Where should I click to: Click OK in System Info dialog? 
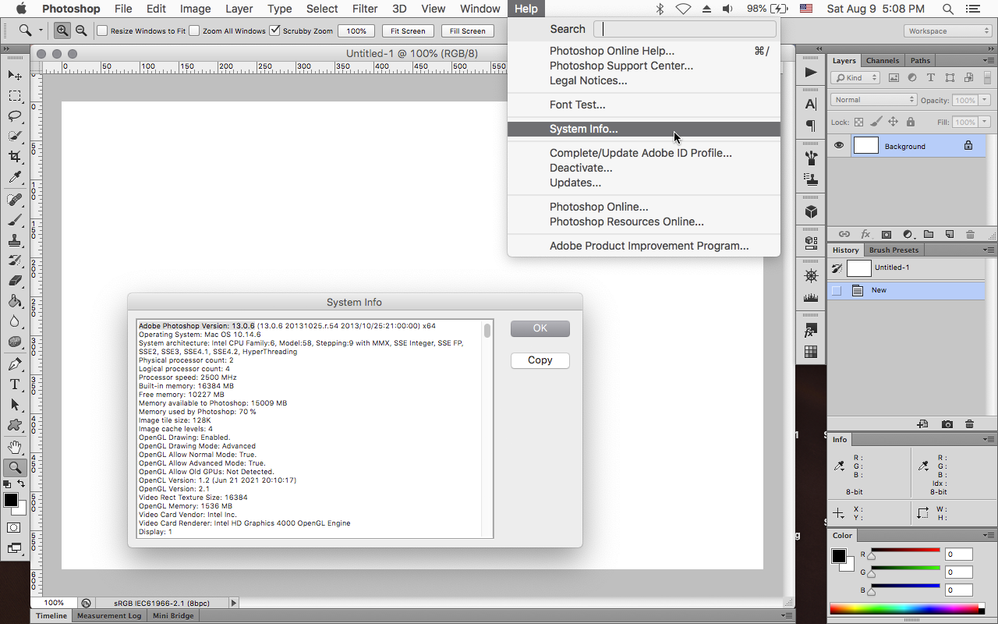(x=540, y=329)
